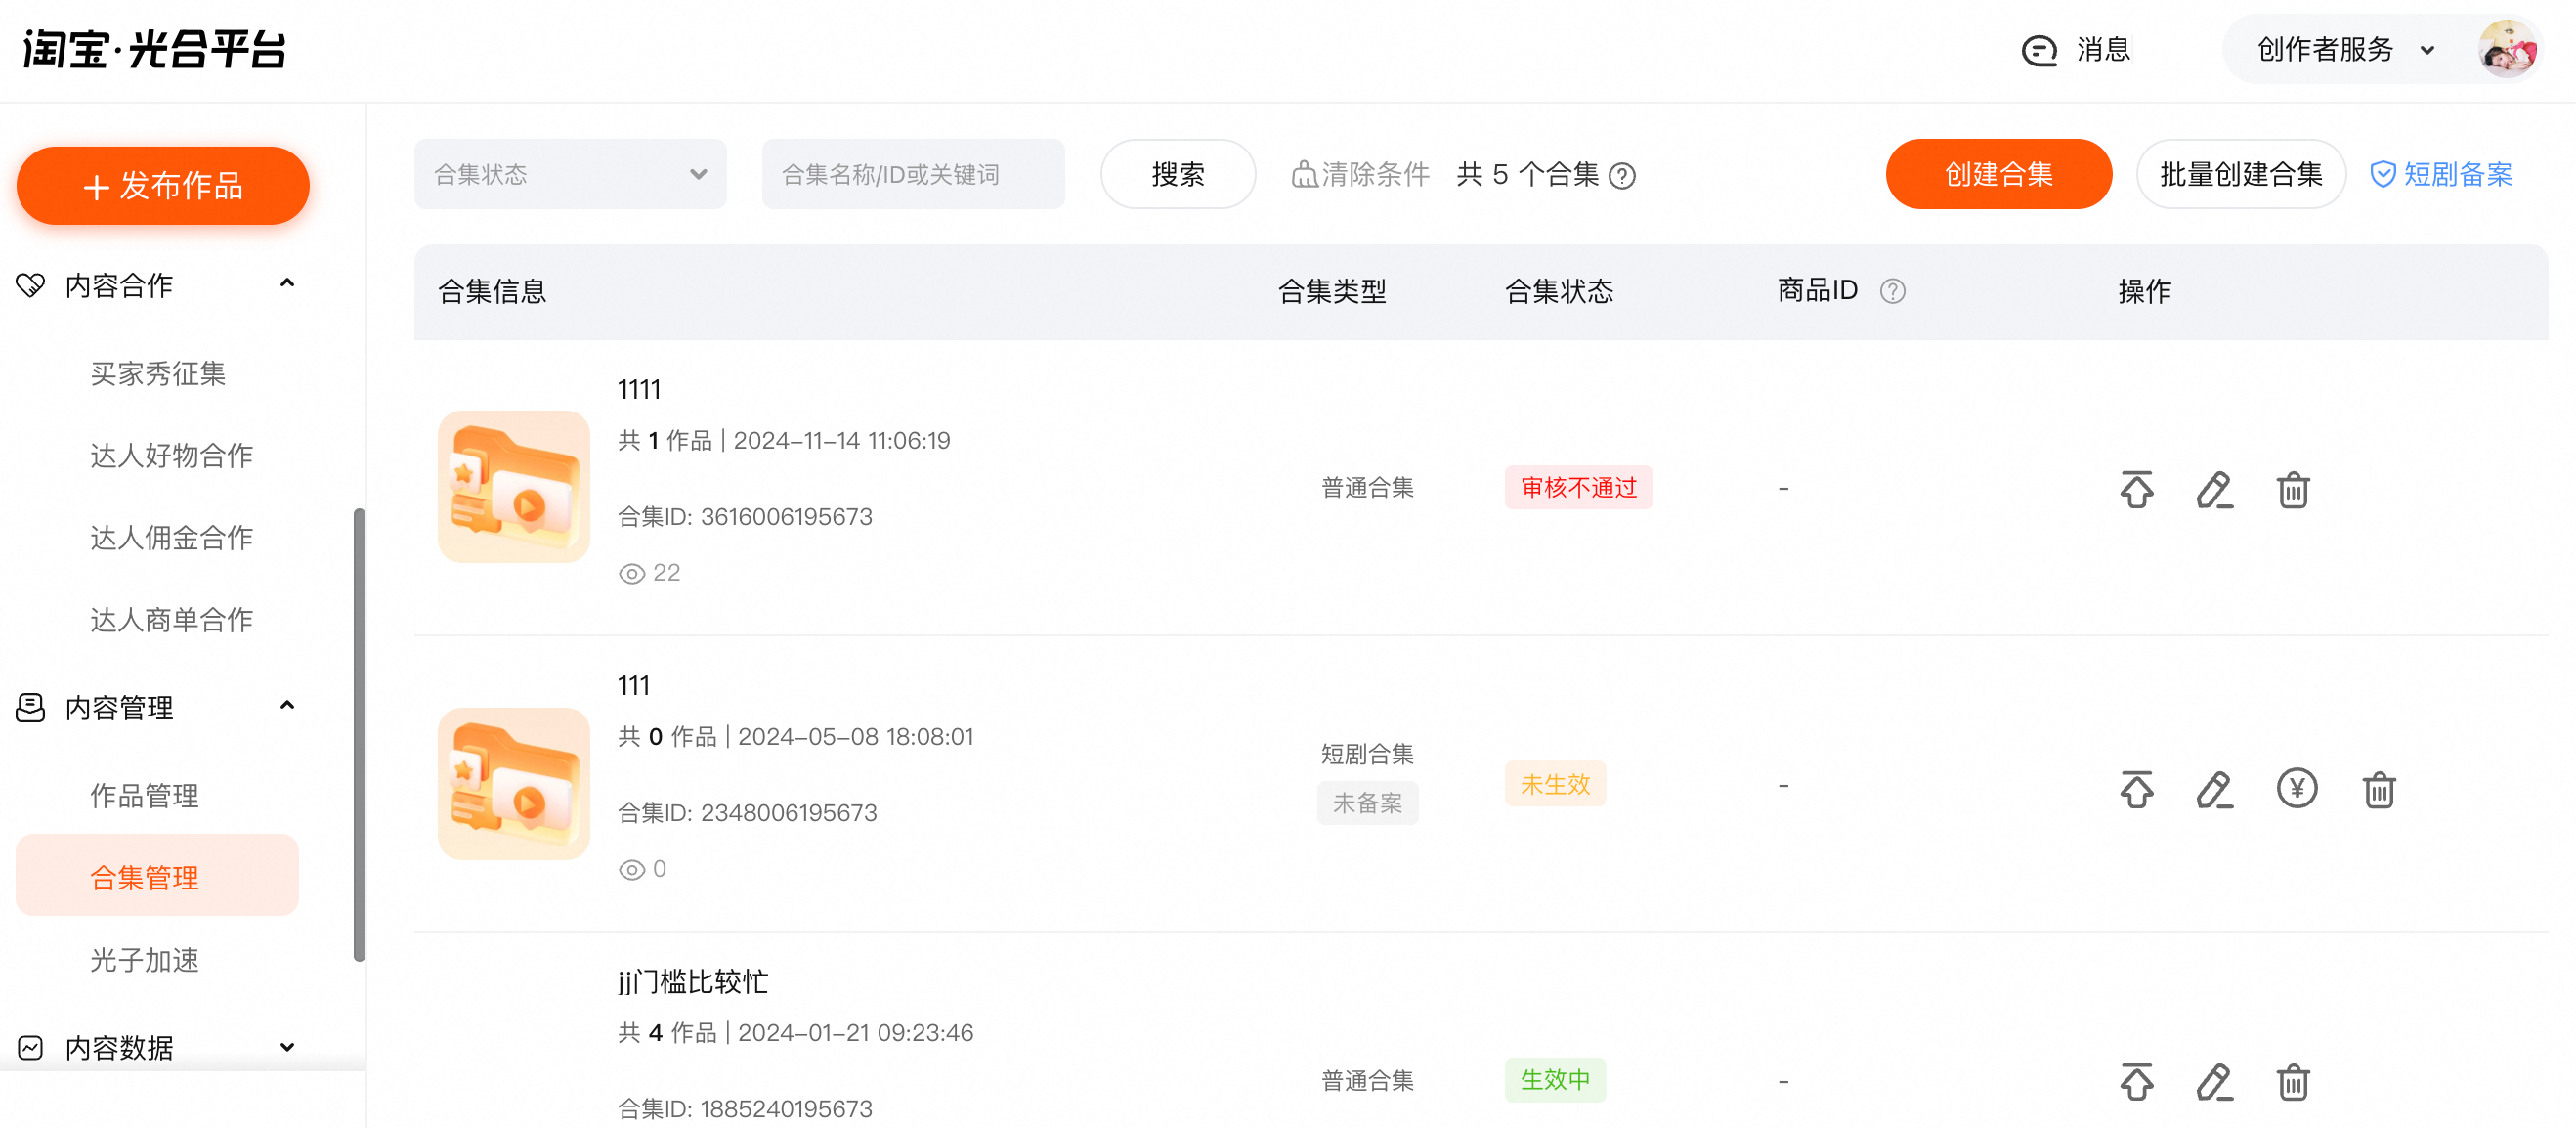Screen dimensions: 2576x1128
Task: Open 作品管理 in the sidebar
Action: [x=144, y=796]
